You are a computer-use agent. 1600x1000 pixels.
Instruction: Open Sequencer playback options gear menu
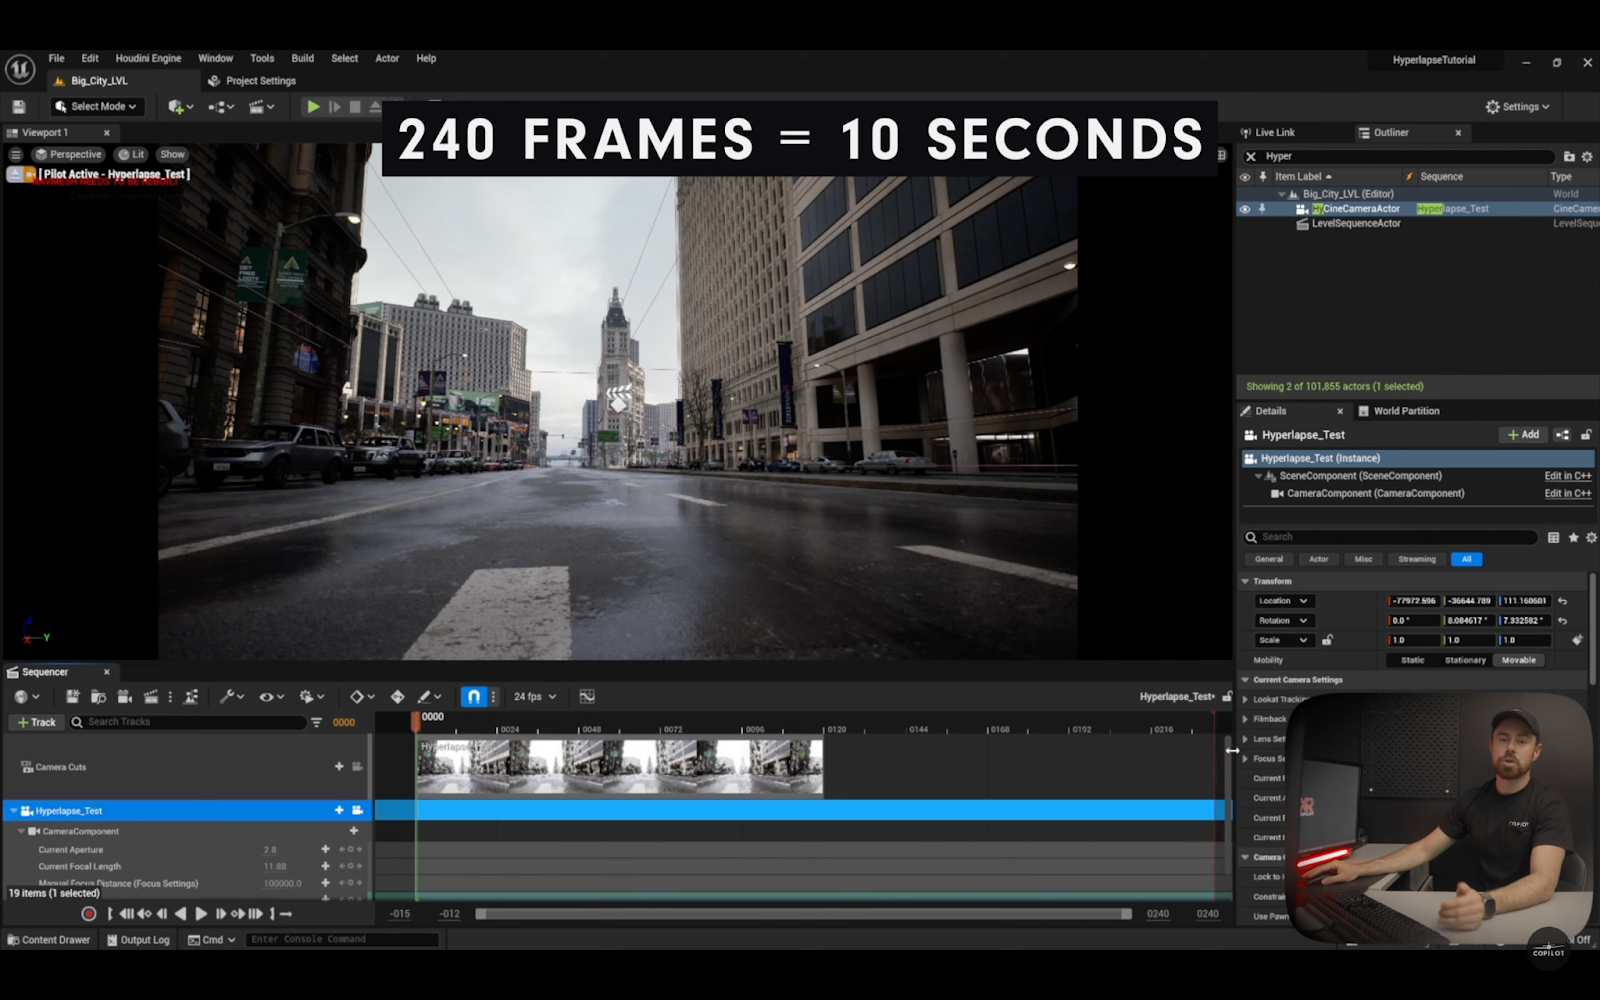(x=312, y=696)
